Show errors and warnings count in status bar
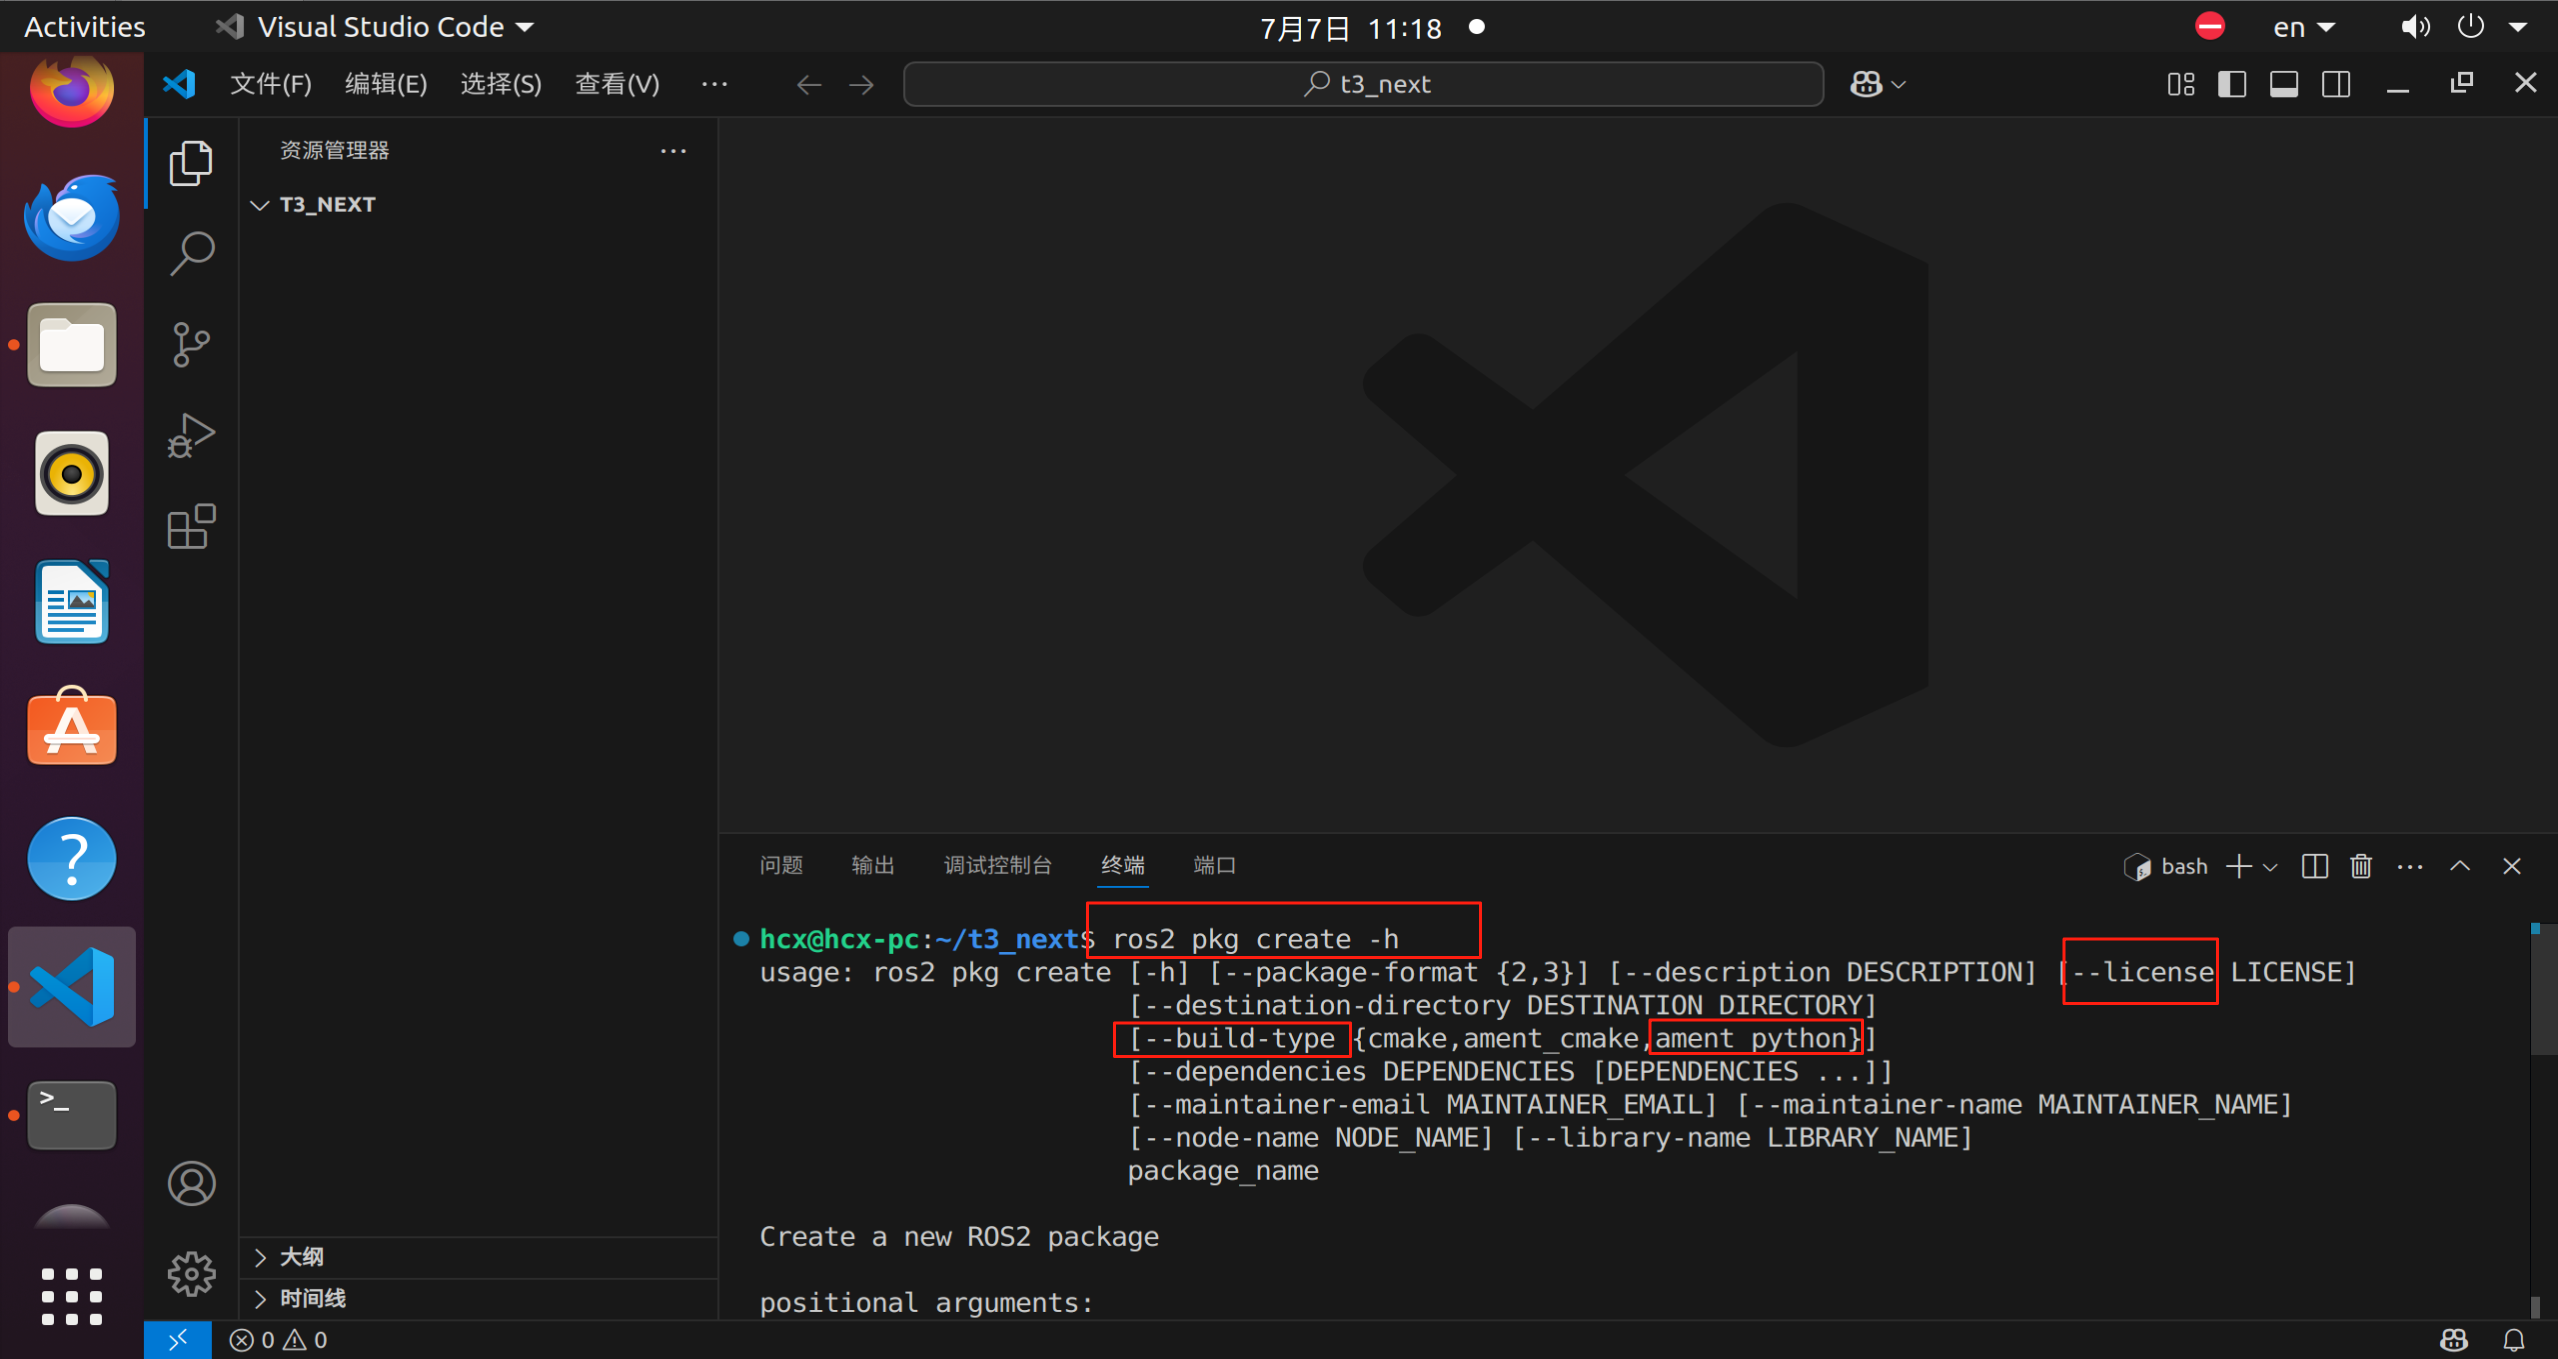The width and height of the screenshot is (2558, 1359). click(x=278, y=1340)
